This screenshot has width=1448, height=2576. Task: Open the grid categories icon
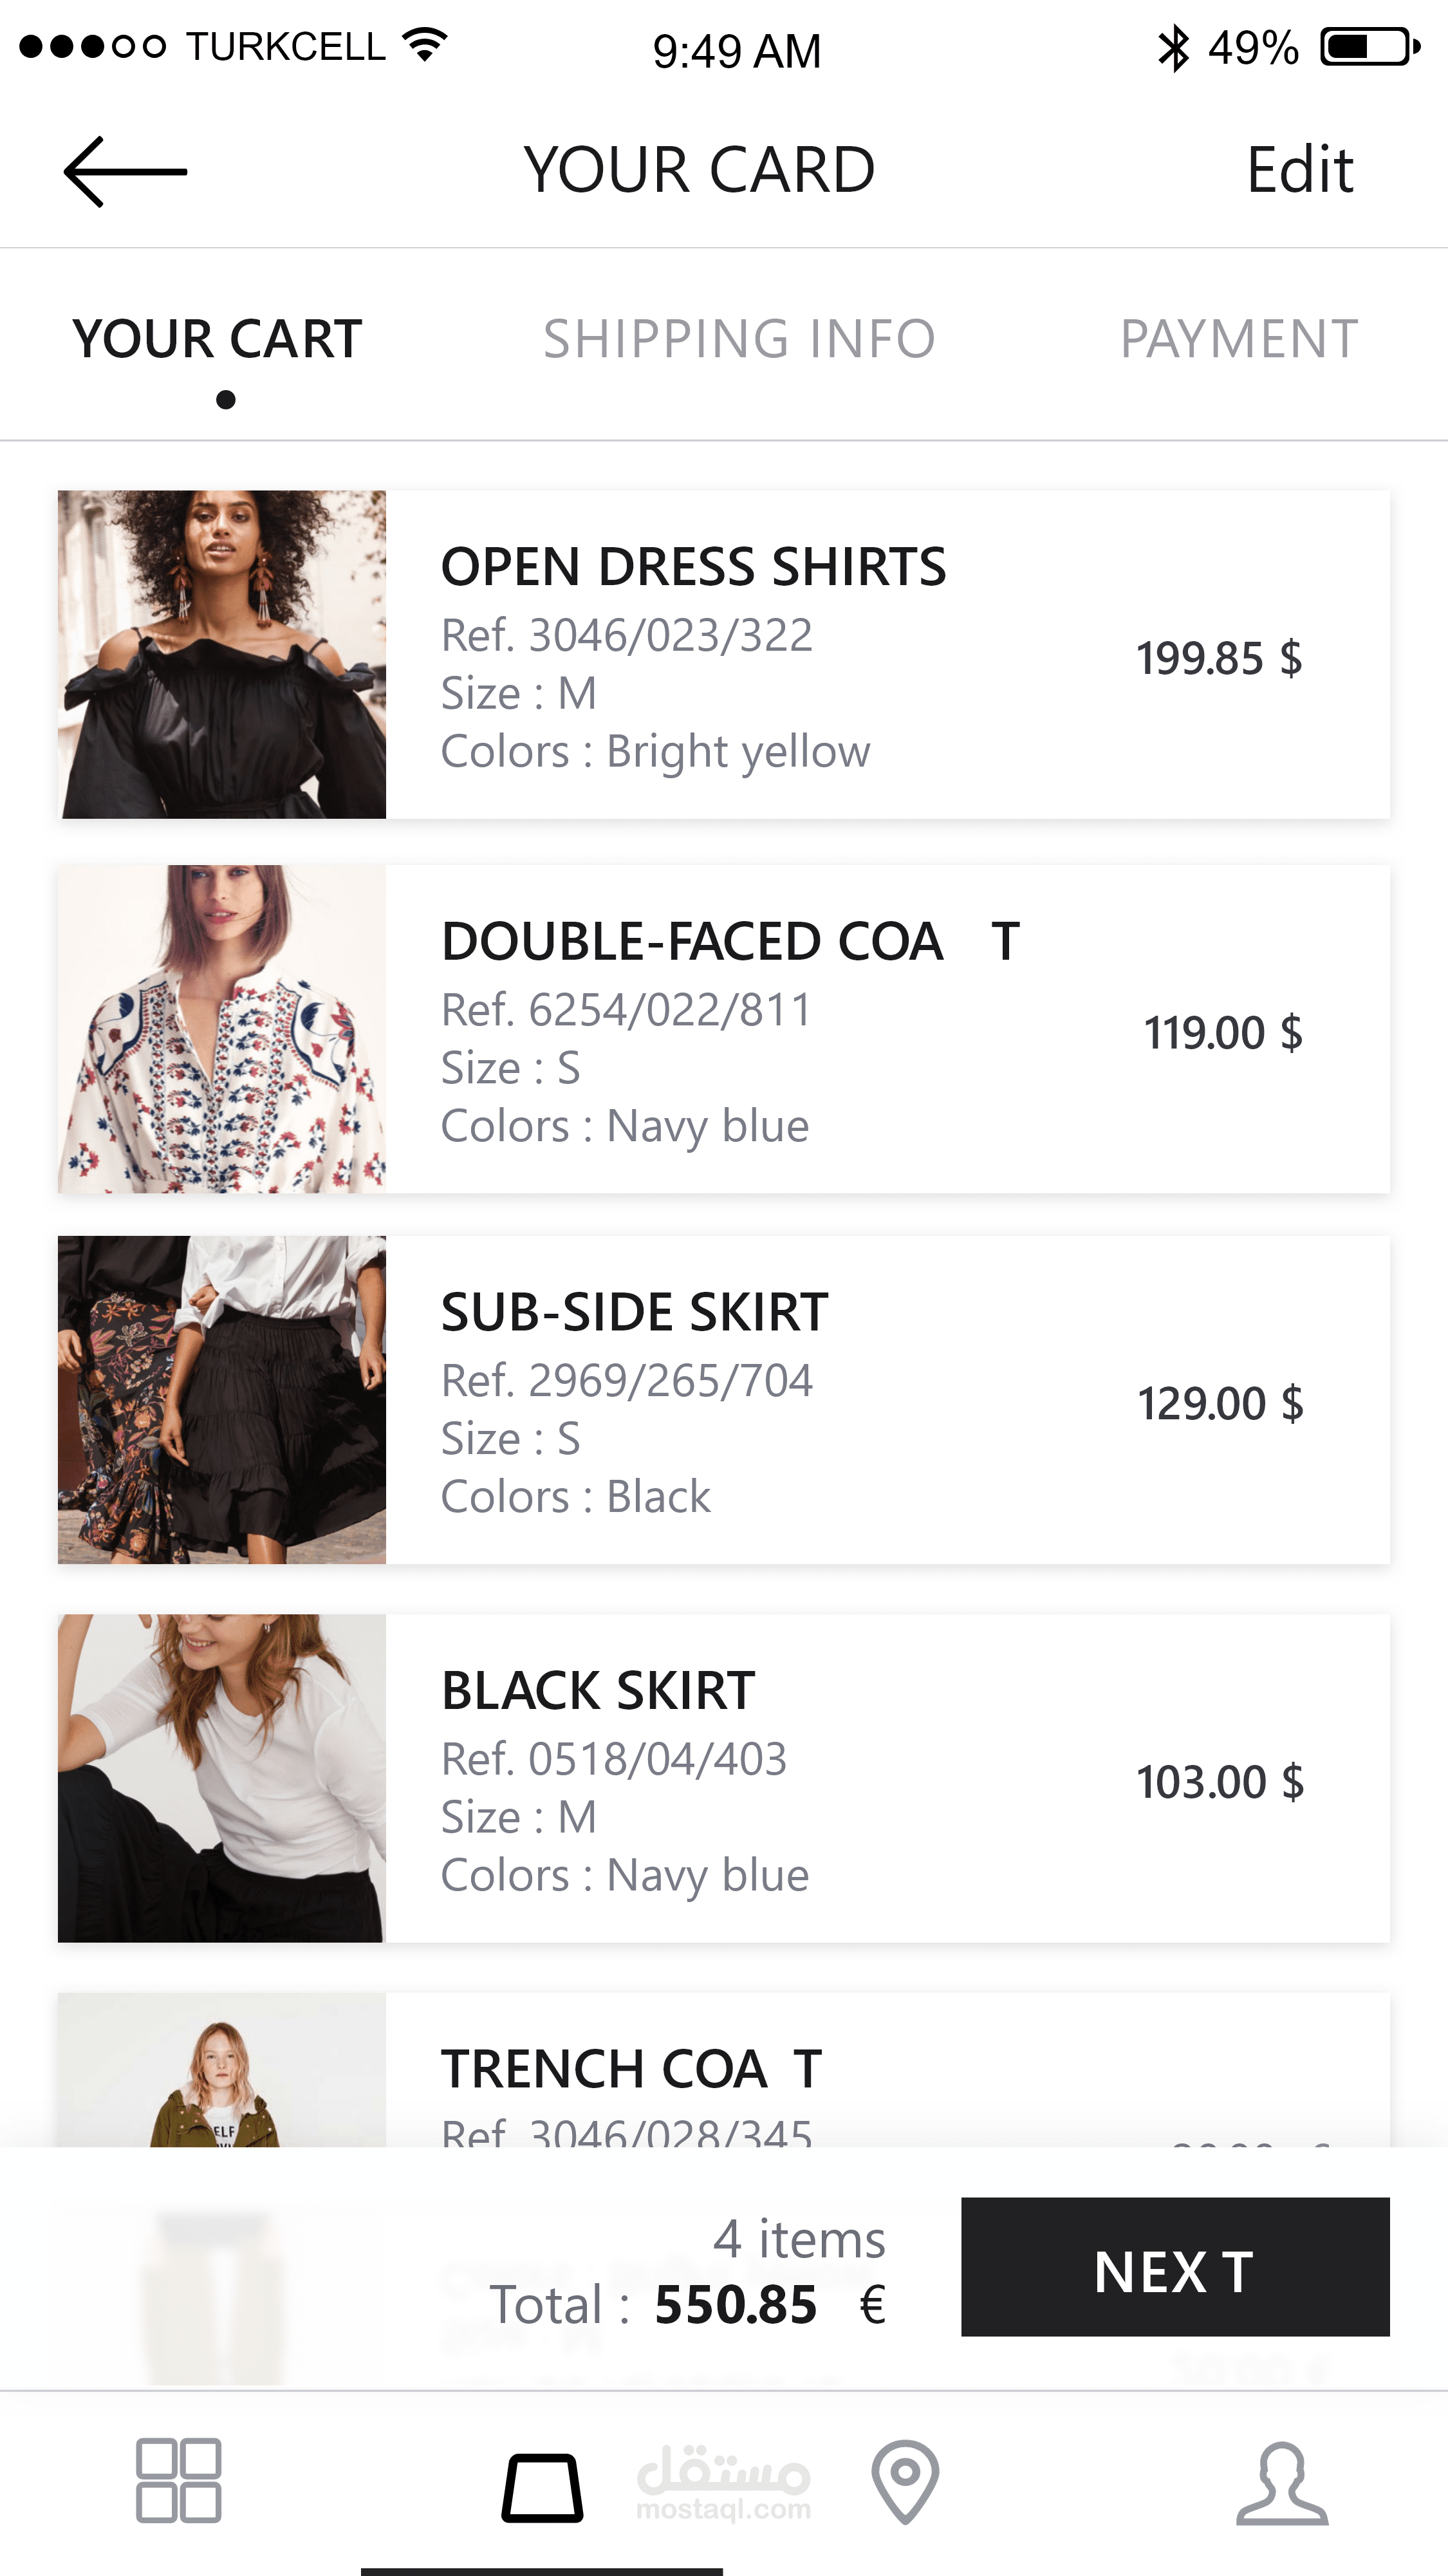(178, 2480)
